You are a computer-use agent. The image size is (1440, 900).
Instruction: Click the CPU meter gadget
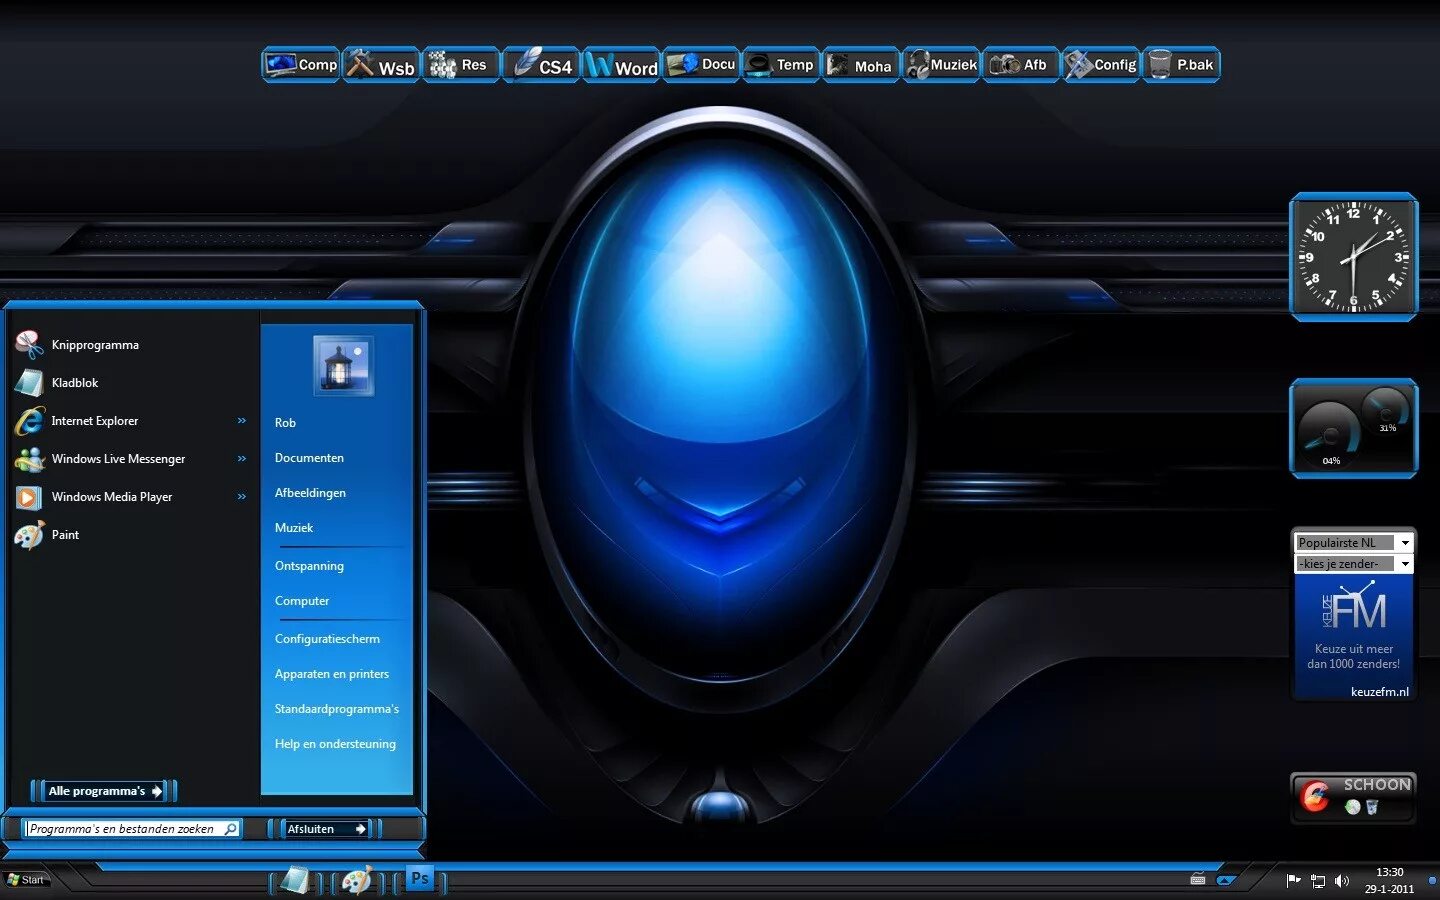[x=1354, y=428]
